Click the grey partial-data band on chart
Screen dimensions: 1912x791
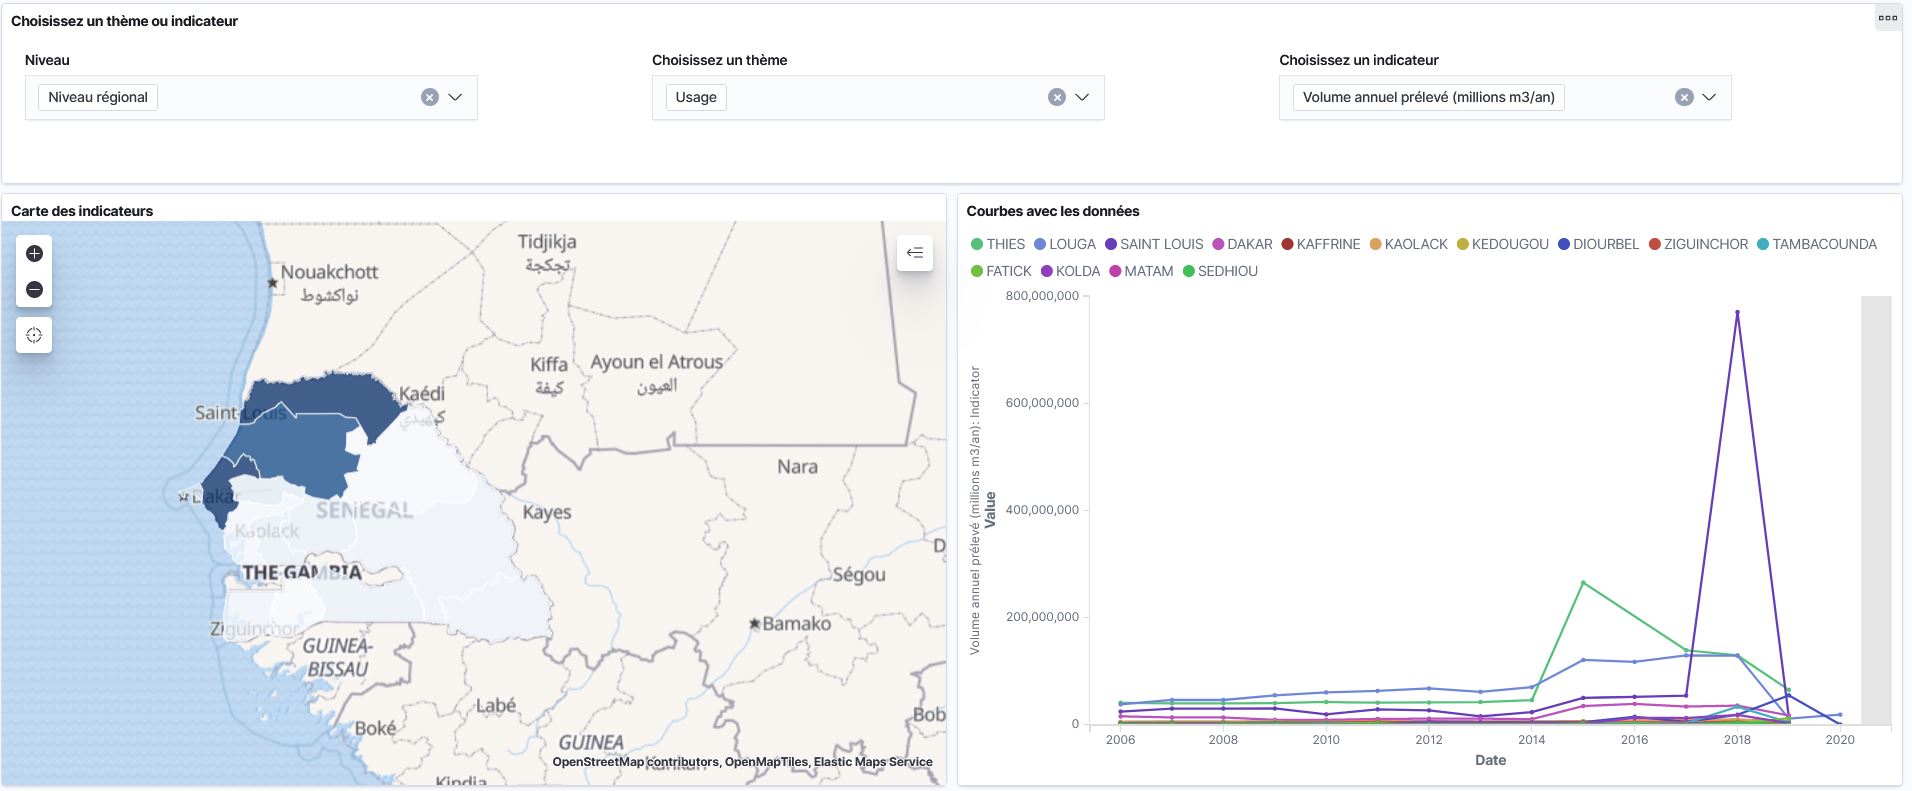(x=1876, y=510)
